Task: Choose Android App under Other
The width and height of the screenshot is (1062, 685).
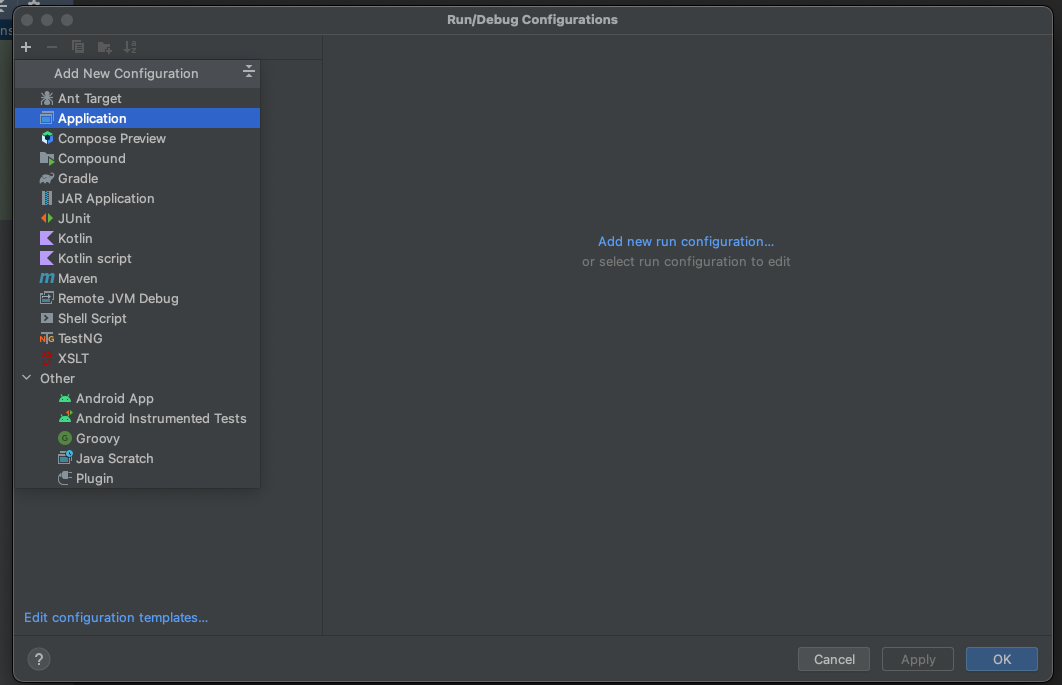Action: point(114,398)
